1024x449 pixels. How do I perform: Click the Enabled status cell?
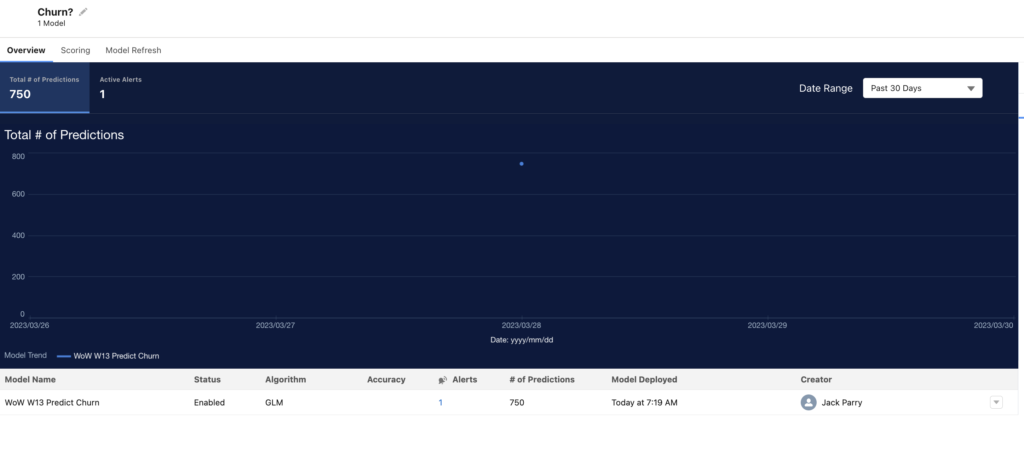click(209, 403)
